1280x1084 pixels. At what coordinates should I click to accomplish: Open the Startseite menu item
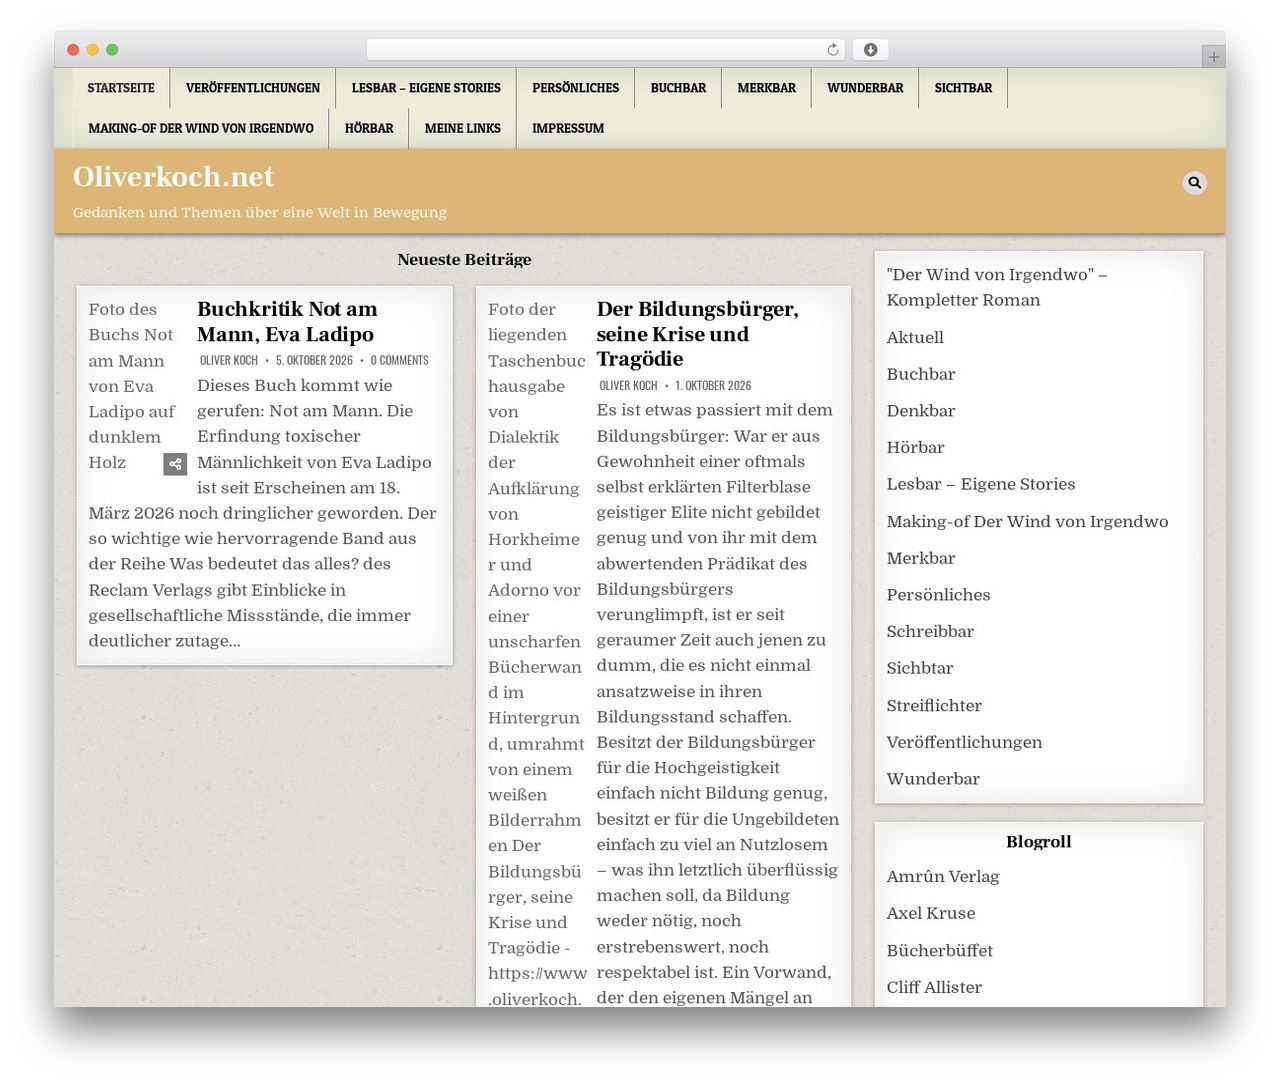(x=121, y=88)
